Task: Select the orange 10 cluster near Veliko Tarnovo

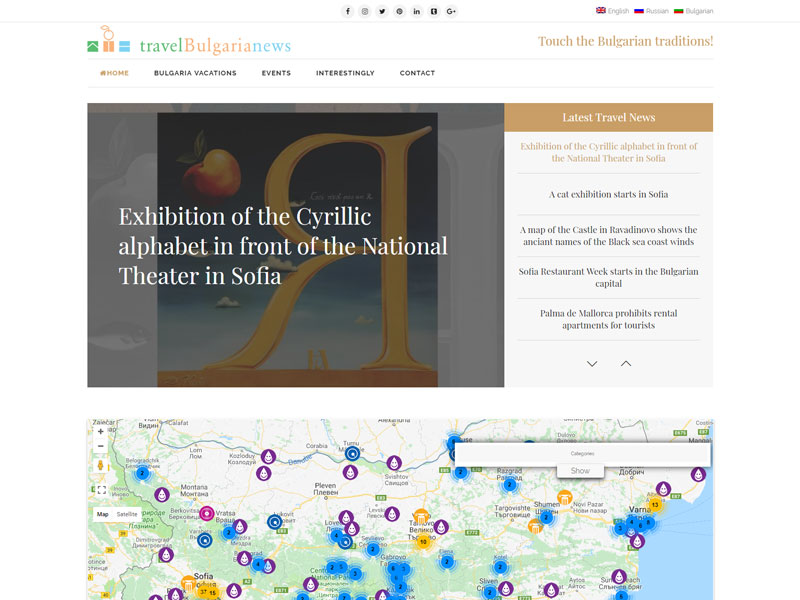Action: pyautogui.click(x=423, y=542)
